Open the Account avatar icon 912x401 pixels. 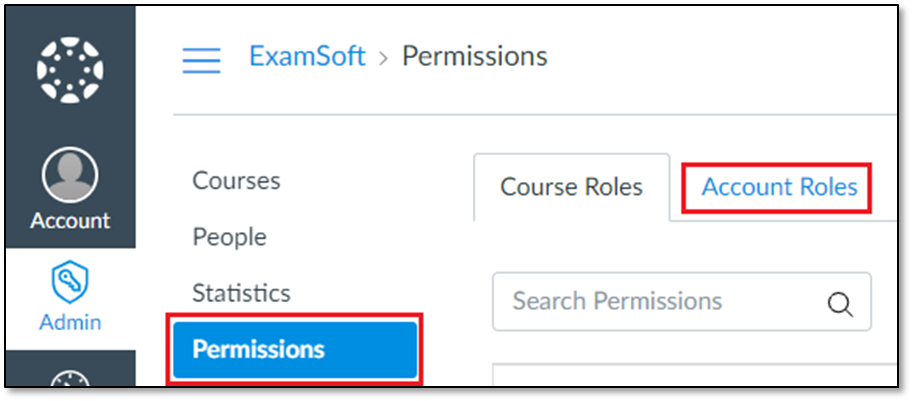tap(70, 175)
